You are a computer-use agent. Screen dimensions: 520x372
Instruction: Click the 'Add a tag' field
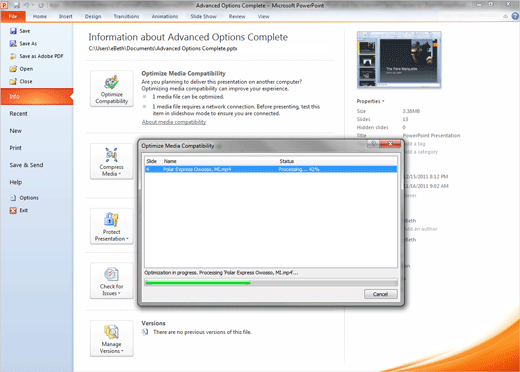click(x=415, y=144)
